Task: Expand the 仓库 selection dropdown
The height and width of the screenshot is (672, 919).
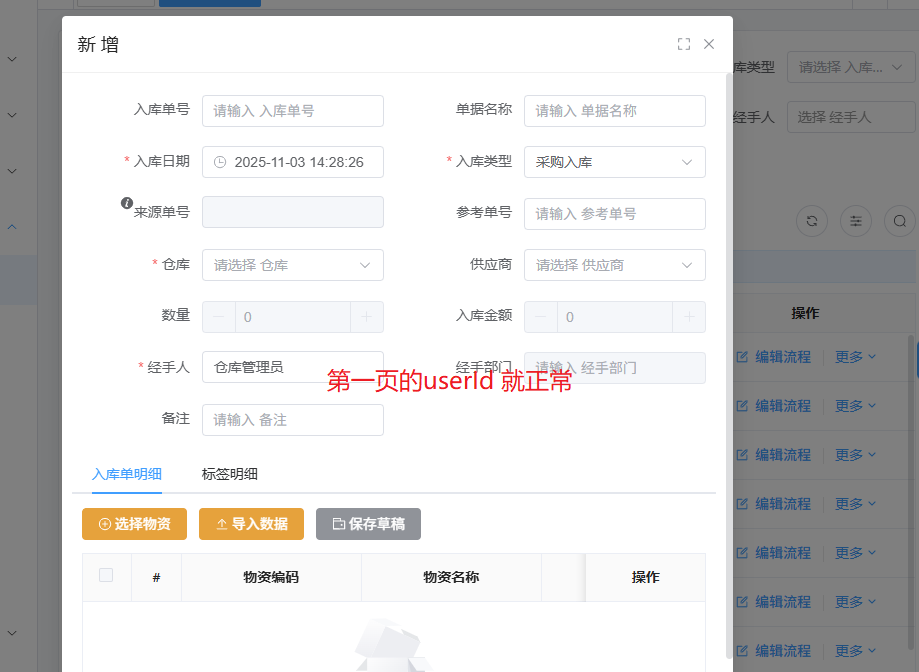Action: click(x=292, y=265)
